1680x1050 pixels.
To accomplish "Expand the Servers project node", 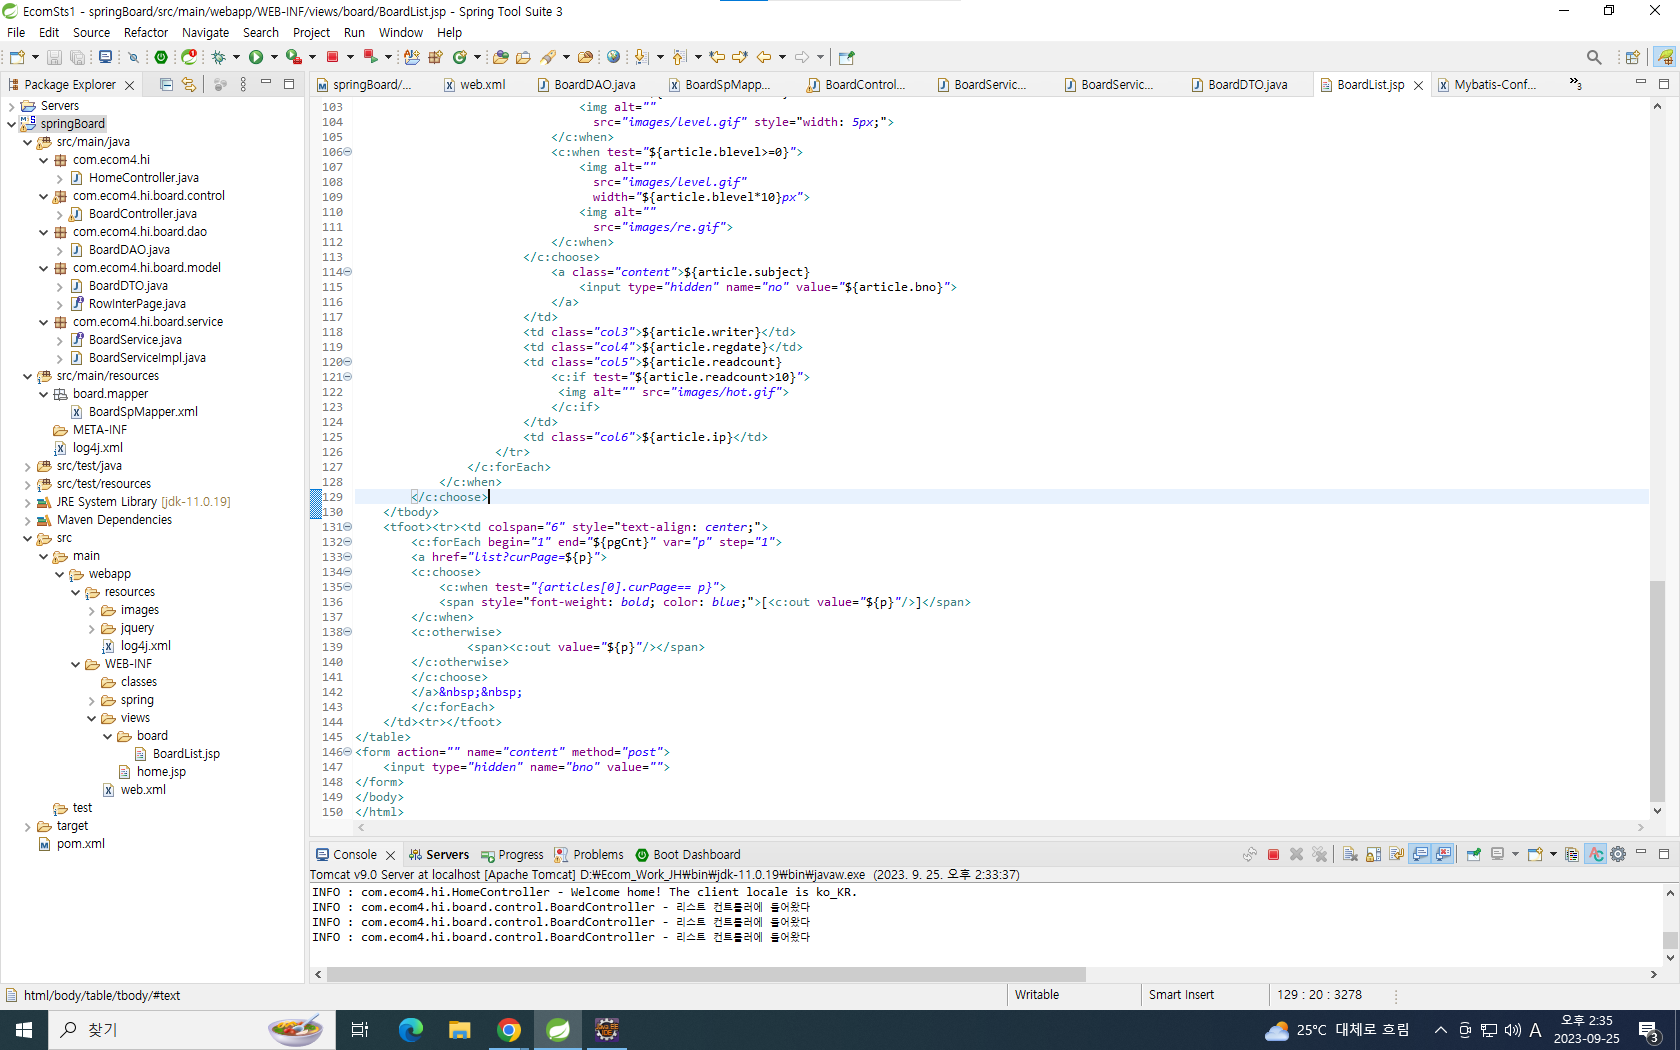I will tap(11, 106).
